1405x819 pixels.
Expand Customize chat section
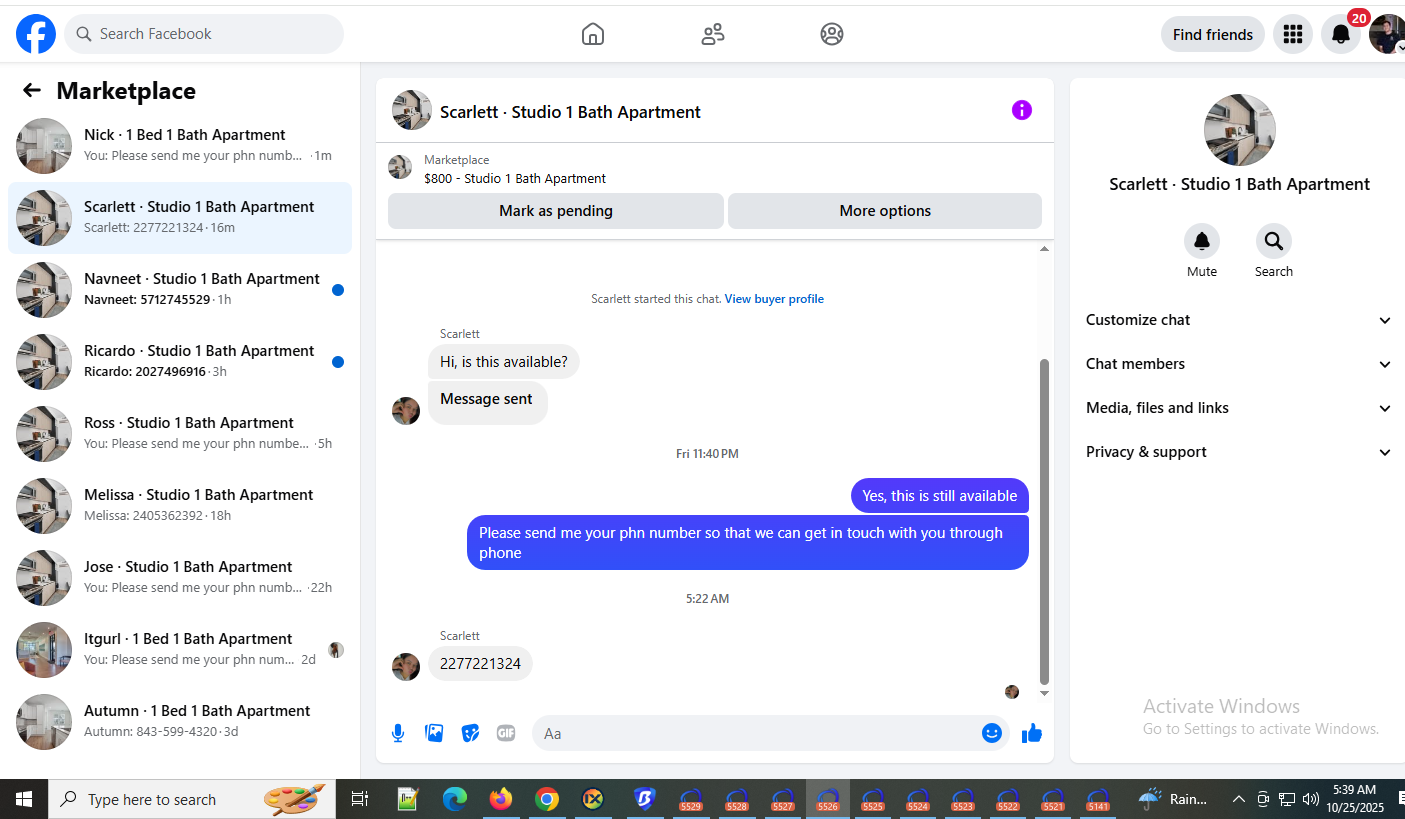(1239, 320)
